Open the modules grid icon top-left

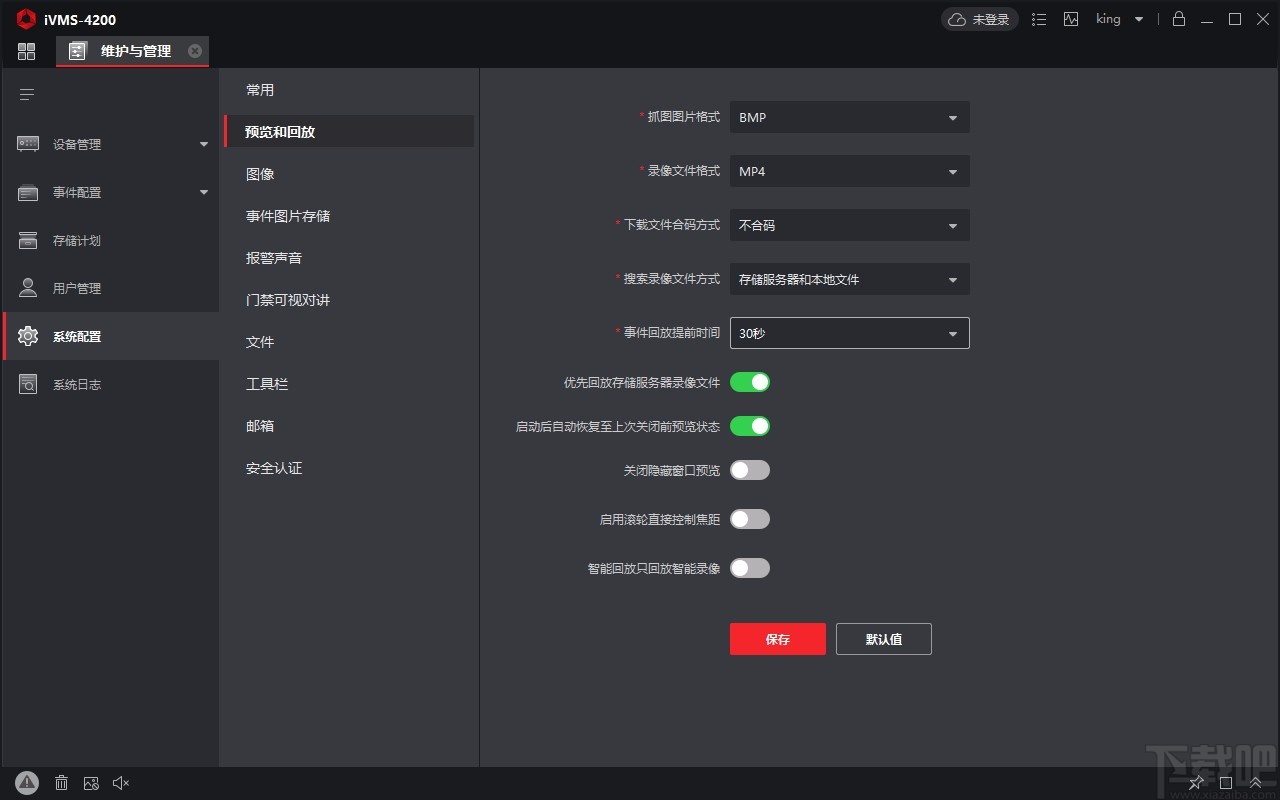27,51
